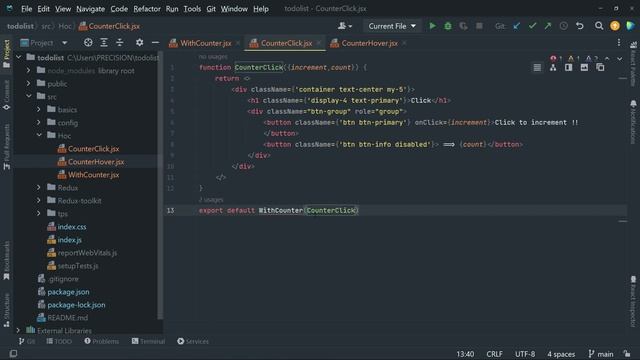Open Git tool window button

[x=27, y=341]
